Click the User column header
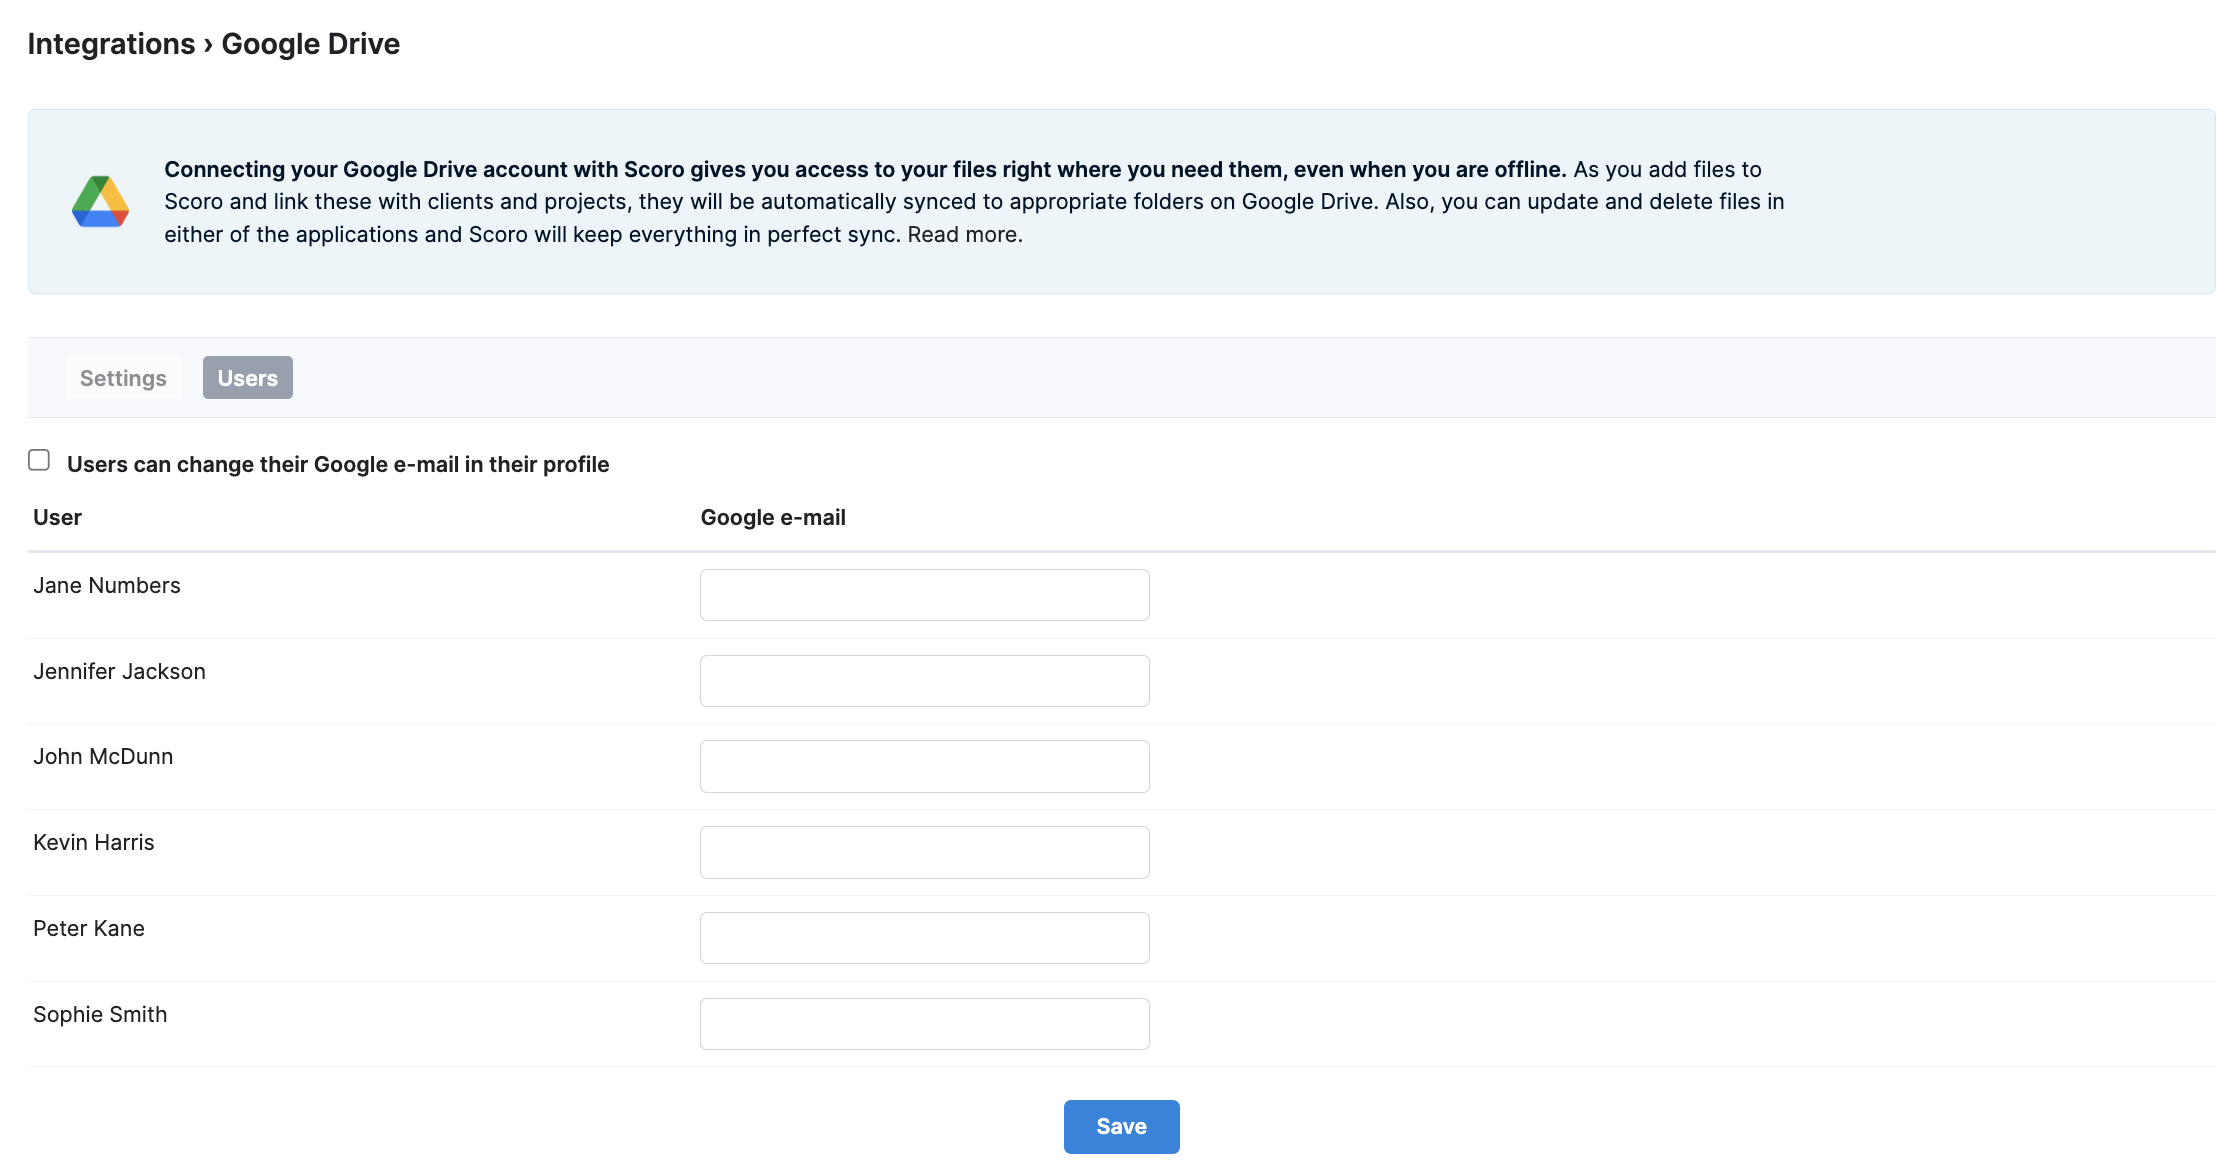 pyautogui.click(x=57, y=518)
